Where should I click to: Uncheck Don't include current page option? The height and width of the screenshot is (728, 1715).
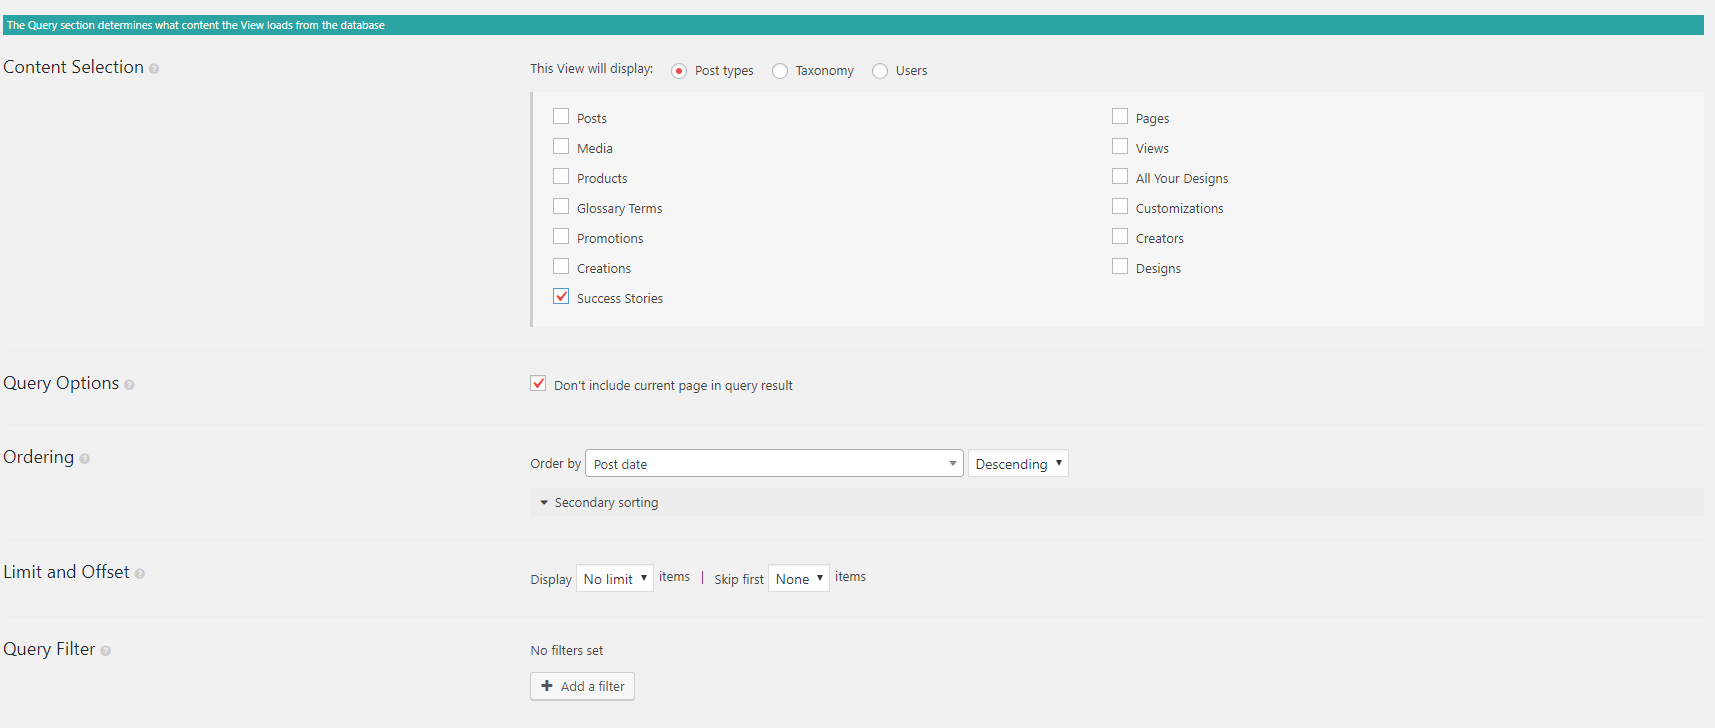point(538,384)
